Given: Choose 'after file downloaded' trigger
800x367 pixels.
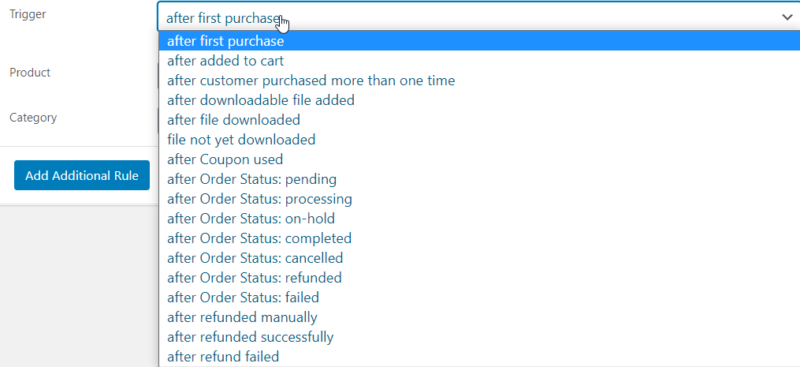Looking at the screenshot, I should point(479,120).
